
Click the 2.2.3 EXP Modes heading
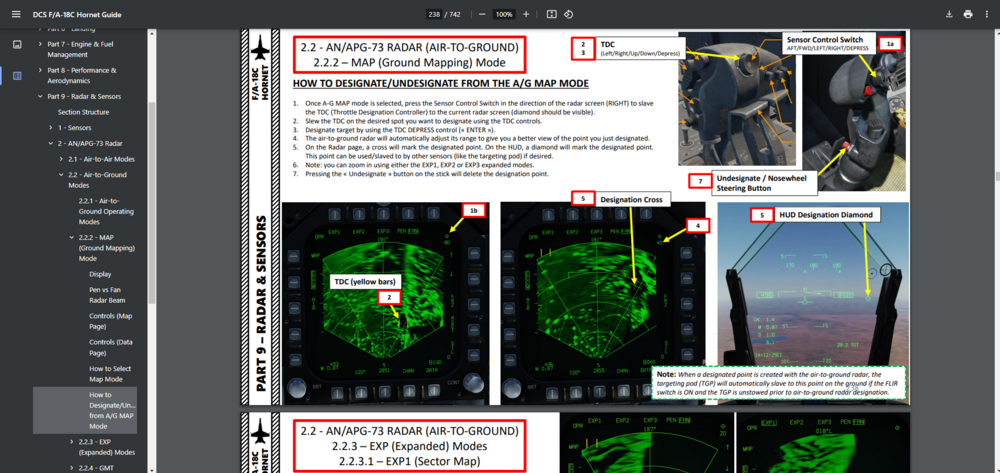(409, 446)
